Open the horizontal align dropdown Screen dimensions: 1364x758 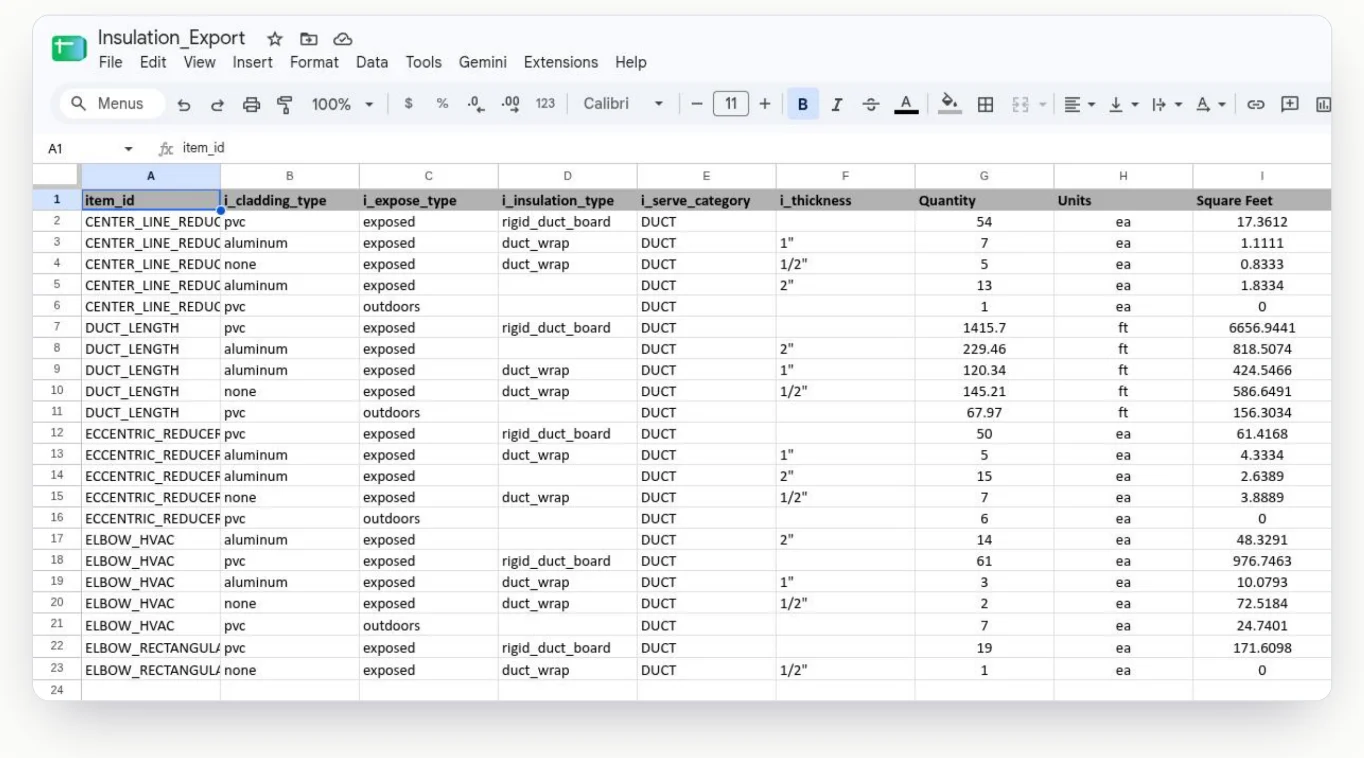click(1079, 104)
